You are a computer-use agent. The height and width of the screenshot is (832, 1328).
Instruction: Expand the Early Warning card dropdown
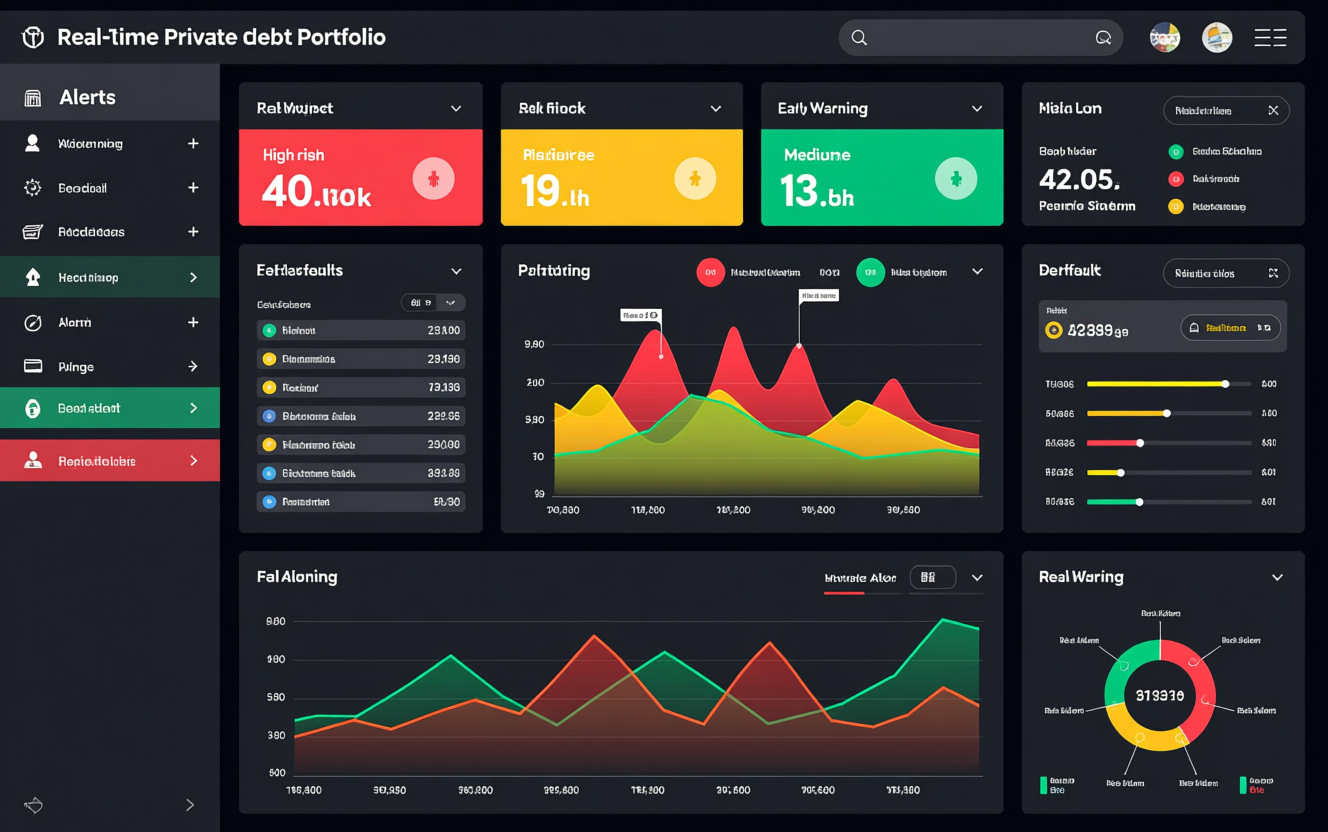(977, 109)
